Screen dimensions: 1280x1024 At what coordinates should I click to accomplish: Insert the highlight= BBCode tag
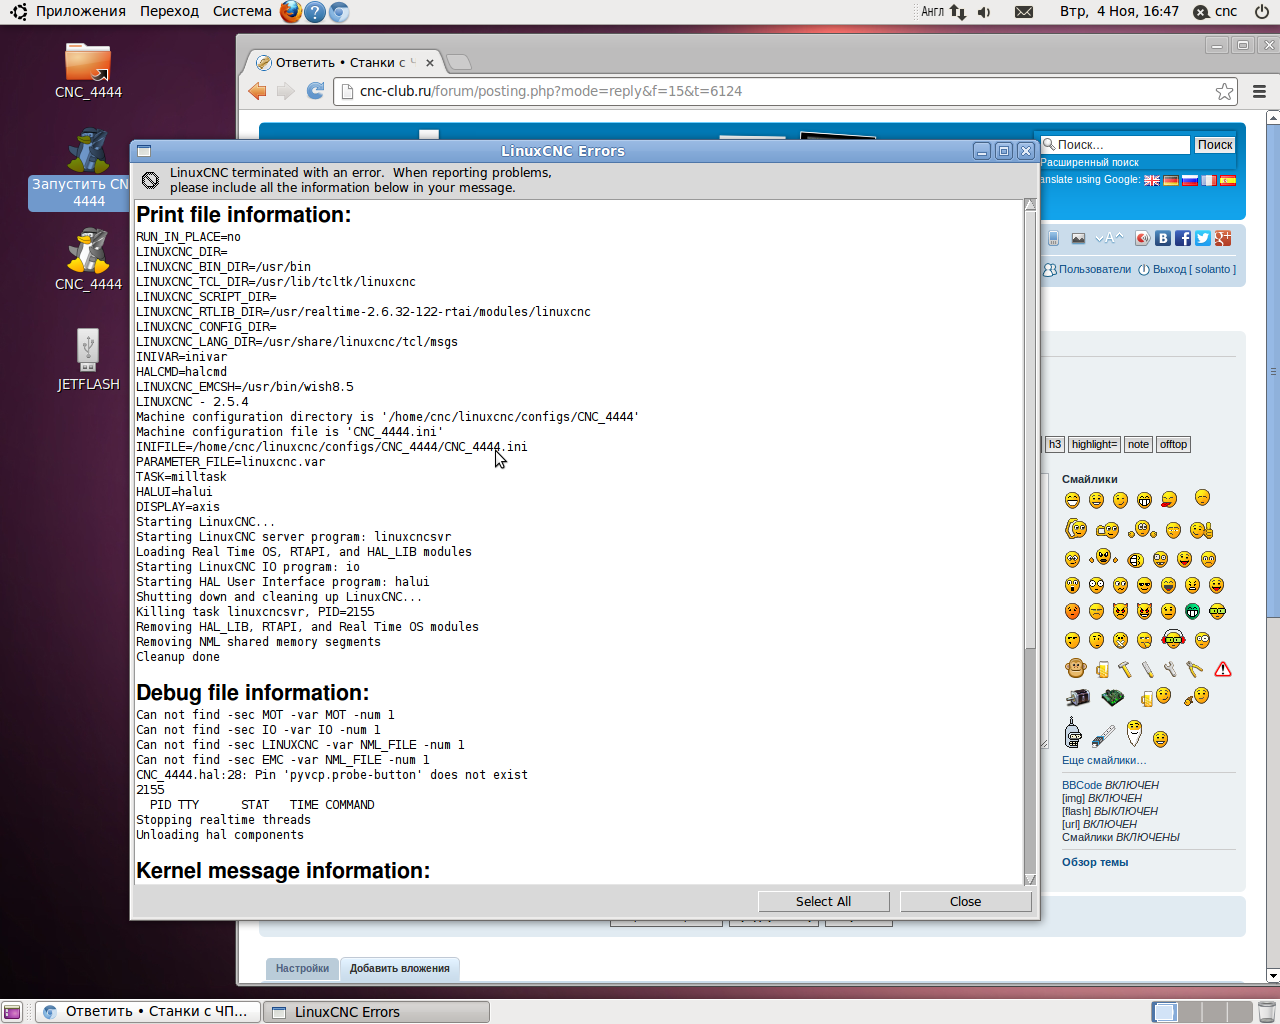click(x=1094, y=444)
